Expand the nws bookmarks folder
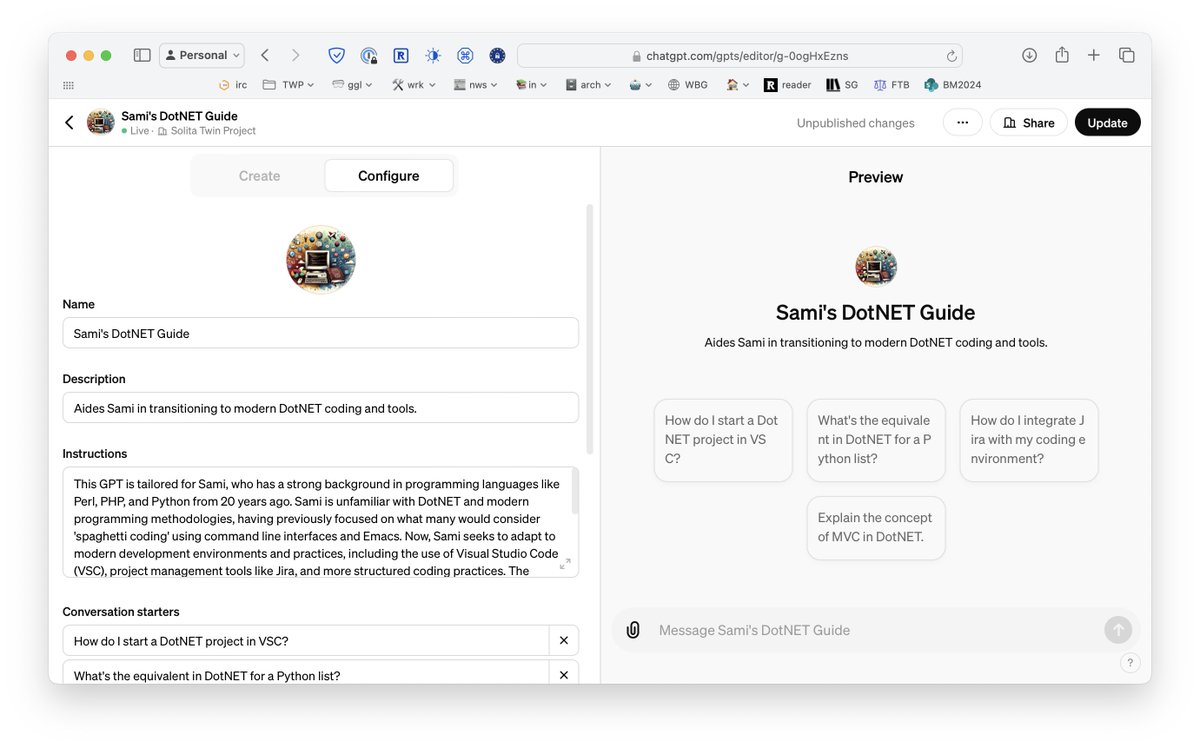 476,85
